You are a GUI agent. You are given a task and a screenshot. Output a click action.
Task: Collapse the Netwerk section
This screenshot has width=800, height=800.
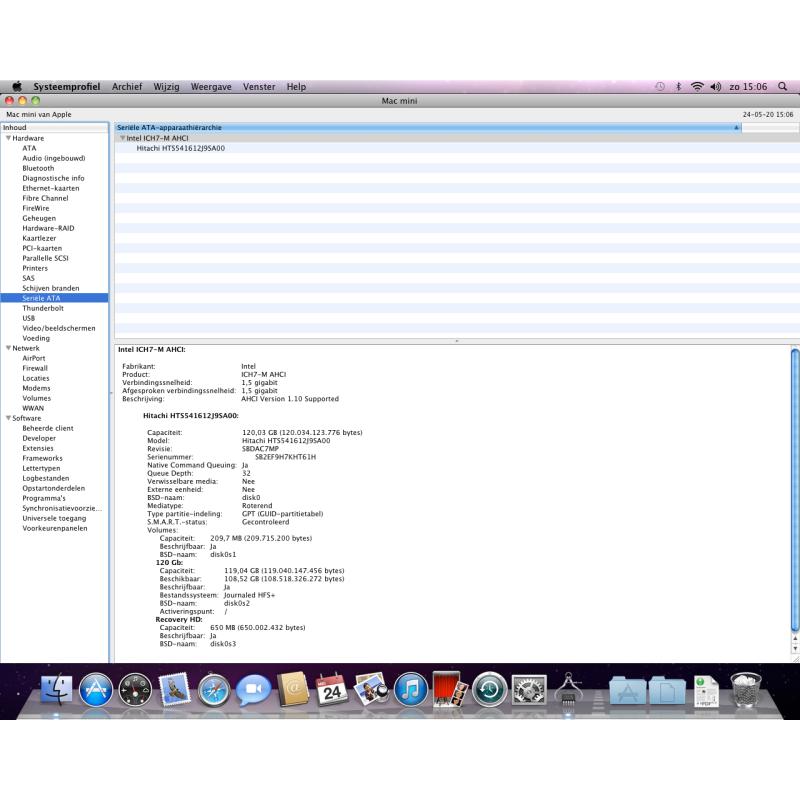(x=8, y=348)
